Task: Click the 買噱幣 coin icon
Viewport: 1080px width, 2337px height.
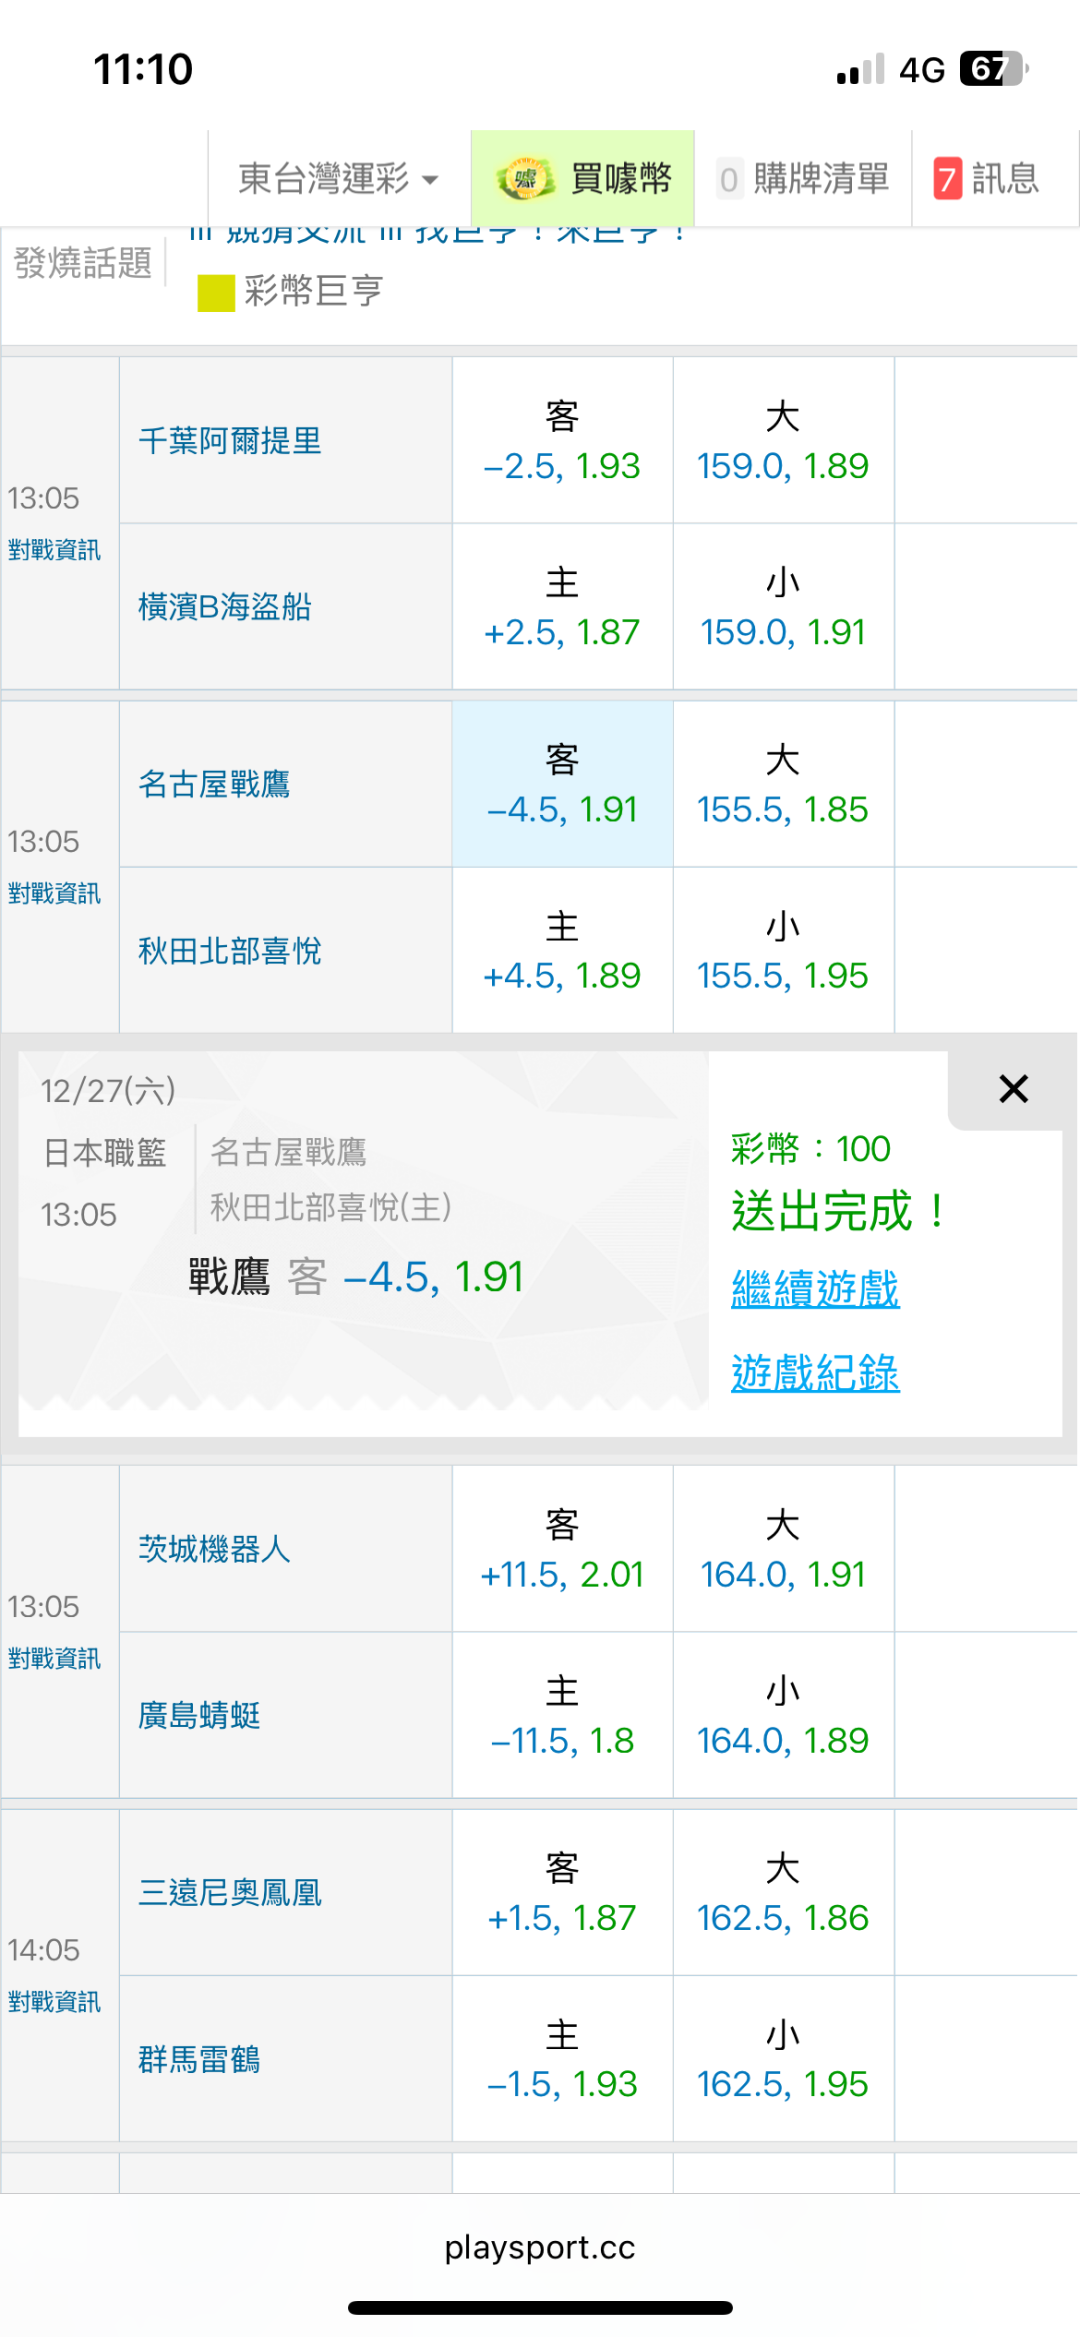Action: click(x=525, y=179)
